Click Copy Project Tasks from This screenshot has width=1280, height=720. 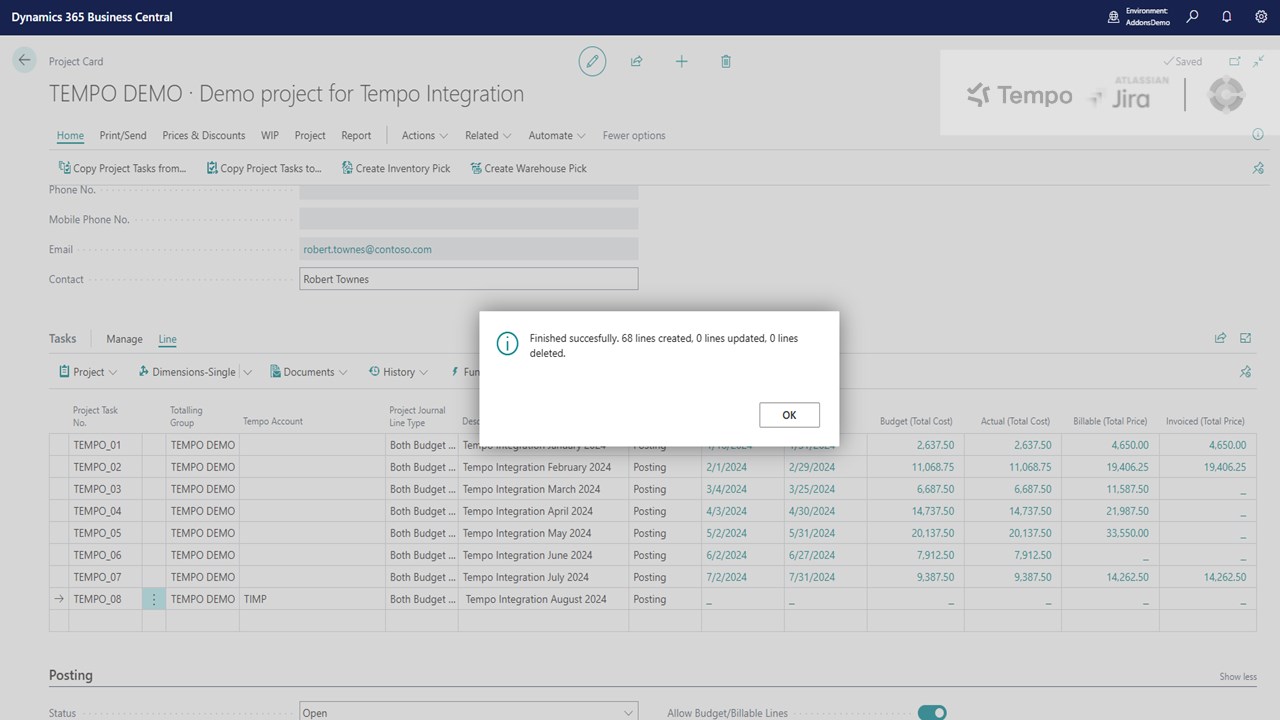(122, 168)
